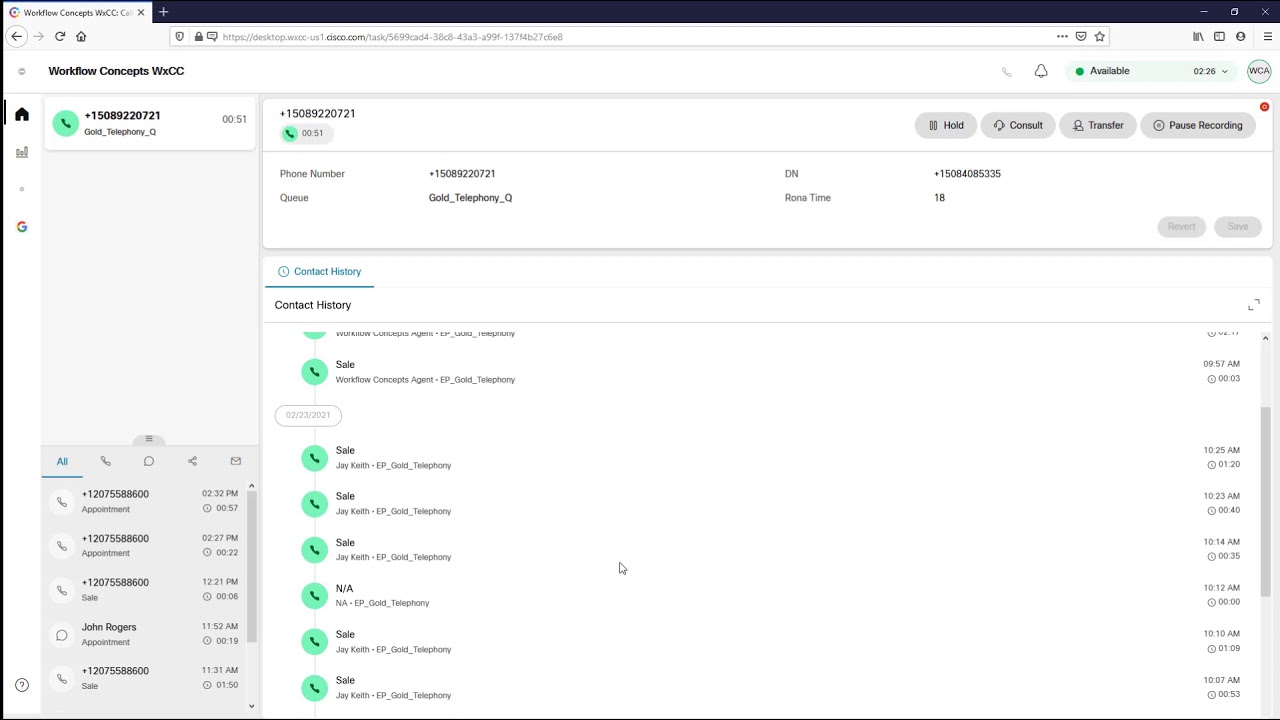Screen dimensions: 1280x720
Task: Click the 10:10 AM Sale call icon
Action: 314,642
